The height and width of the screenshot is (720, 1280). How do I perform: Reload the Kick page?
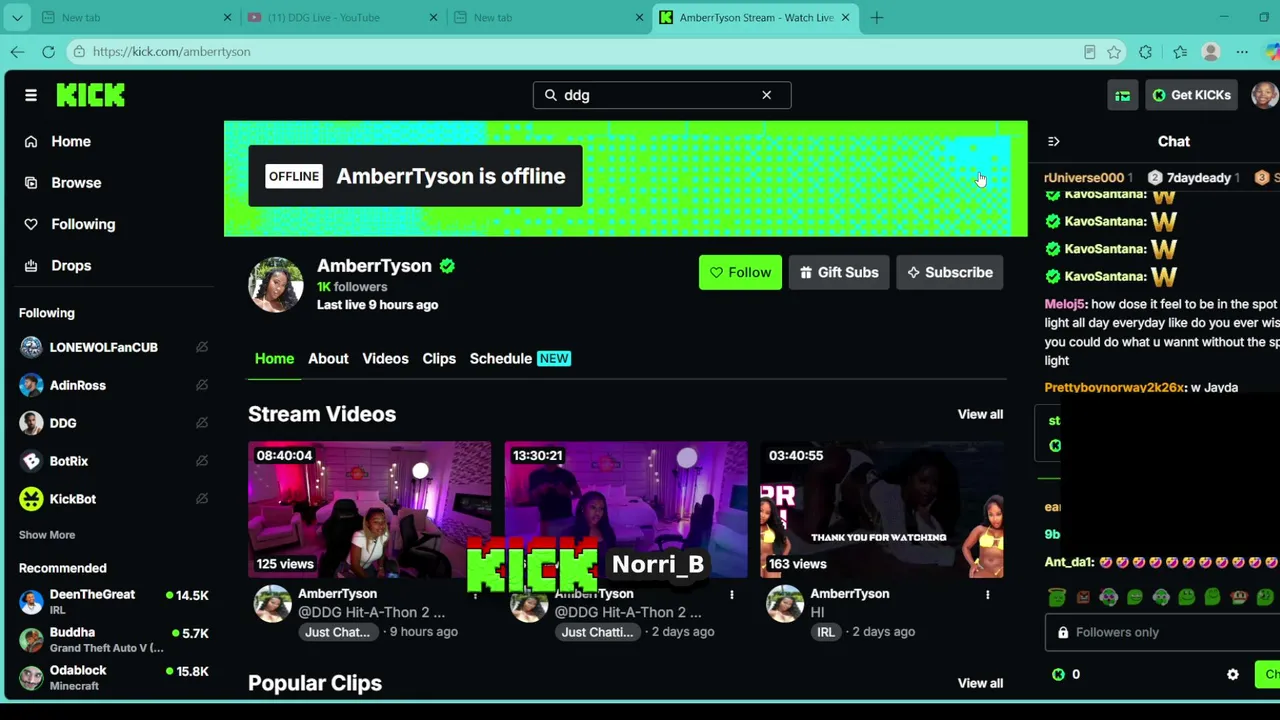click(x=48, y=52)
